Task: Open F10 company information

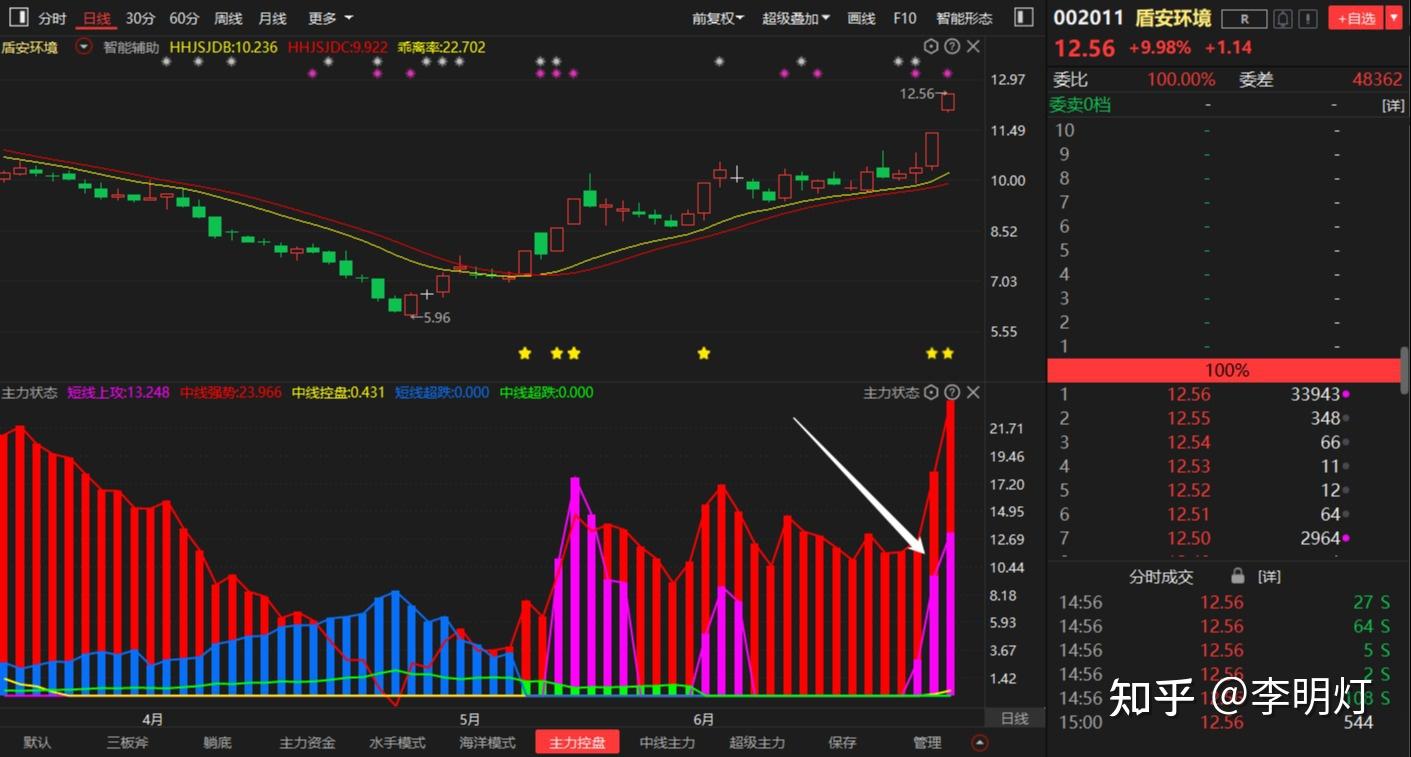Action: coord(904,18)
